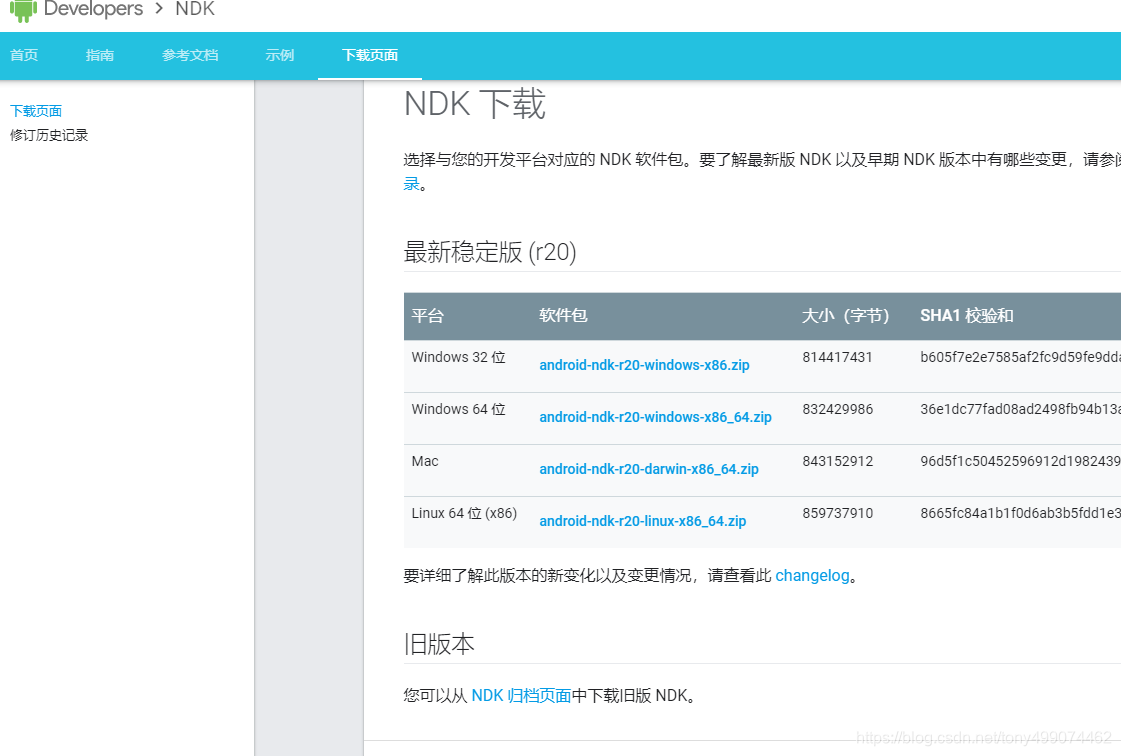
Task: Click the 软件包 column header
Action: (x=563, y=315)
